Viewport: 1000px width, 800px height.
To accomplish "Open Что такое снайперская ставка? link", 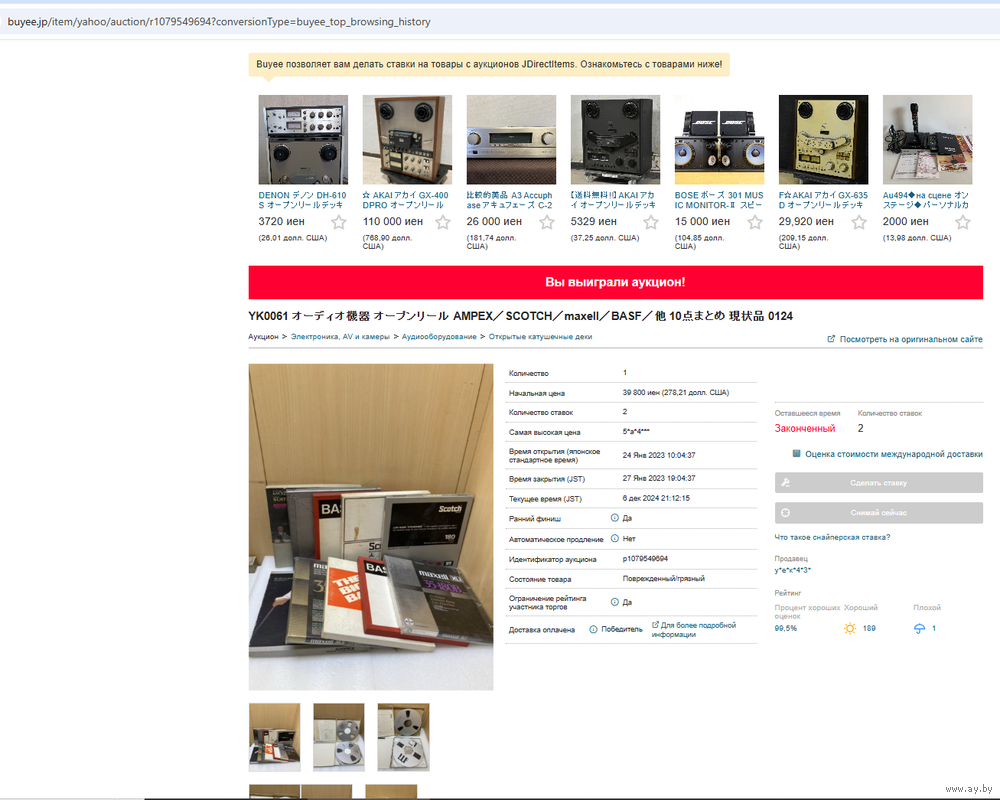I will [x=832, y=537].
